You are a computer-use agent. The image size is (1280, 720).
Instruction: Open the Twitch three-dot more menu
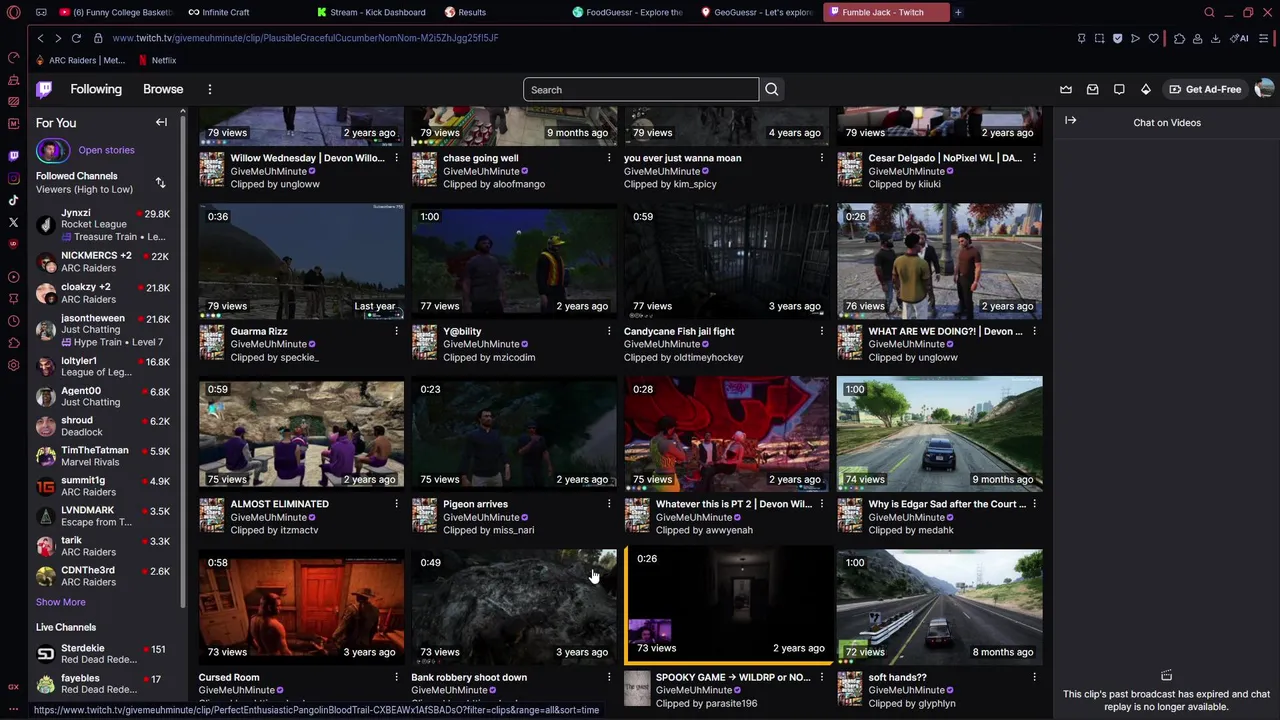(x=210, y=89)
